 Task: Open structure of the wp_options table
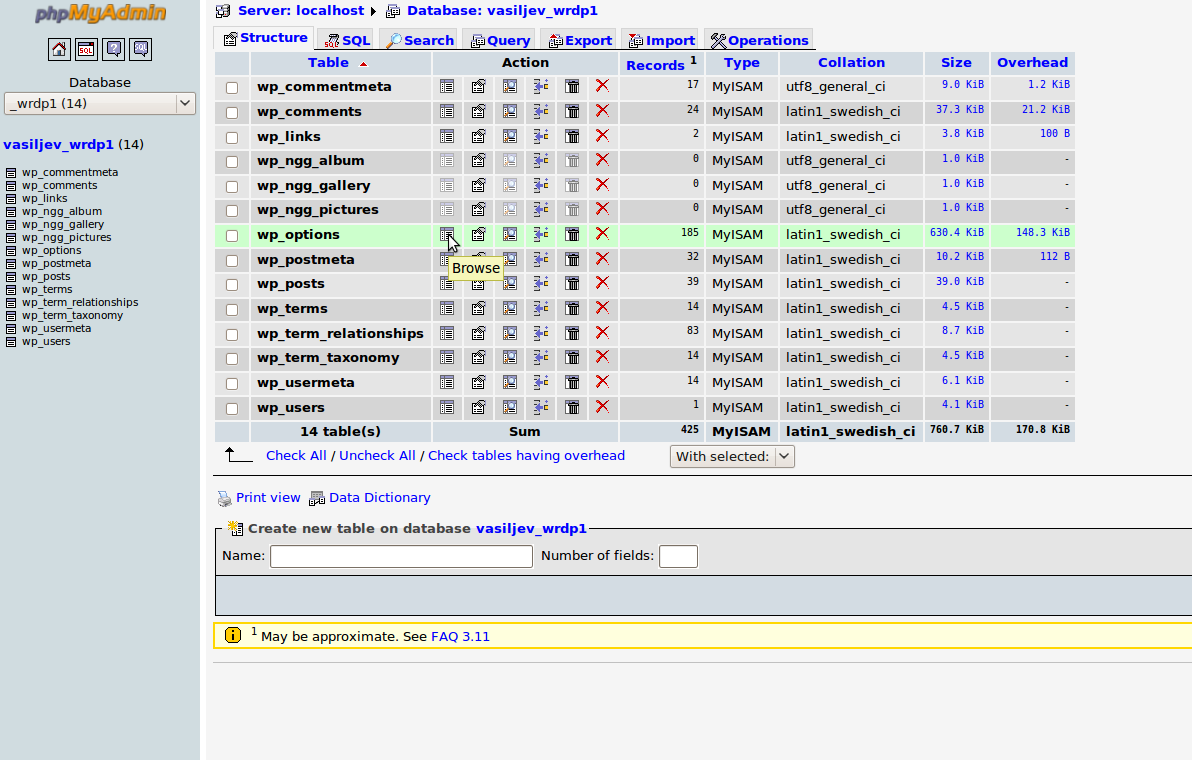click(x=478, y=234)
